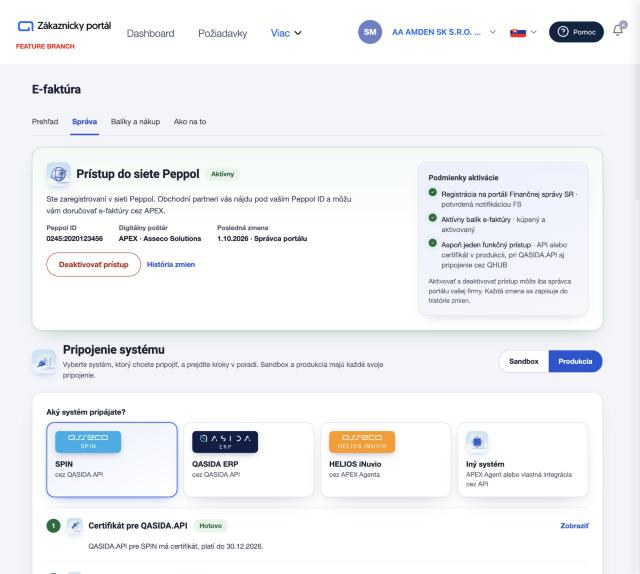Click the Asseco HELIOS iNuvio logo
640x574 pixels.
(x=362, y=442)
